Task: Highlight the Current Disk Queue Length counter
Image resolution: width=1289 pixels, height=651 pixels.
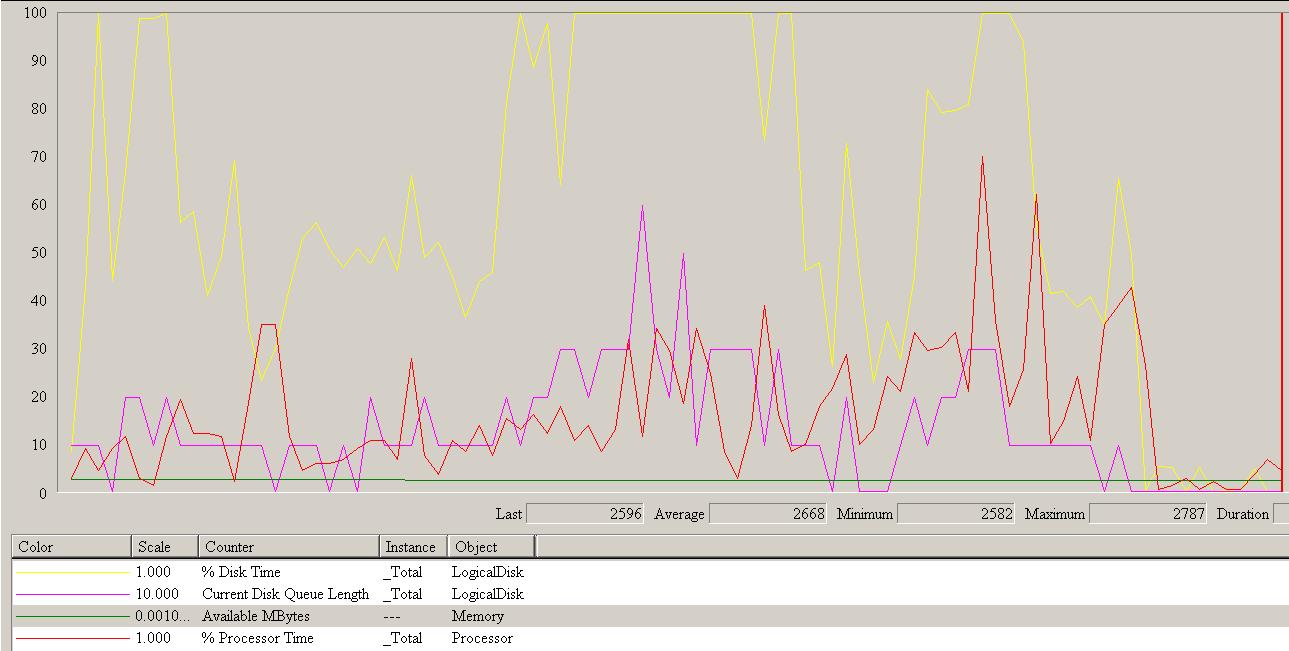Action: point(285,594)
